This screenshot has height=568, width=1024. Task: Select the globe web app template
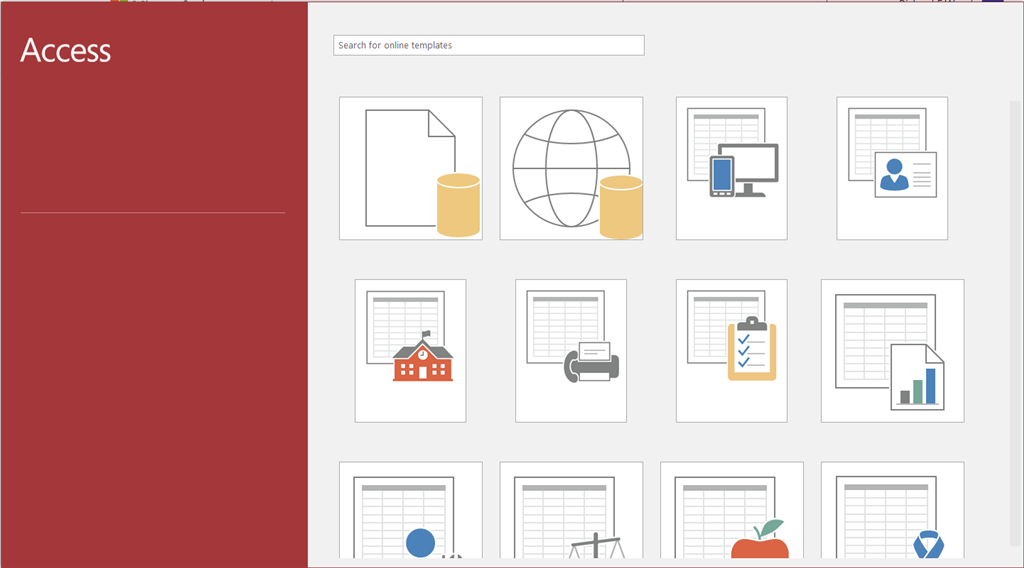pos(571,168)
